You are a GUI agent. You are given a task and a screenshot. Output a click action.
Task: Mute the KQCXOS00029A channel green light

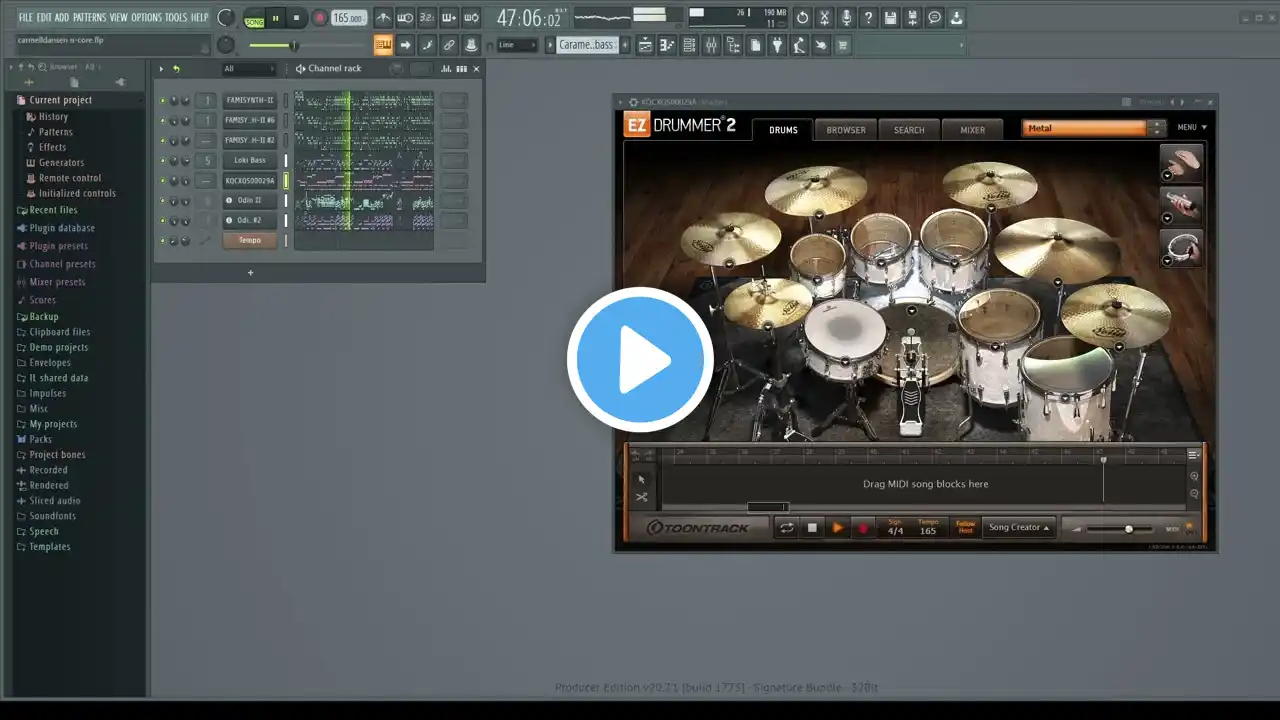pos(163,180)
